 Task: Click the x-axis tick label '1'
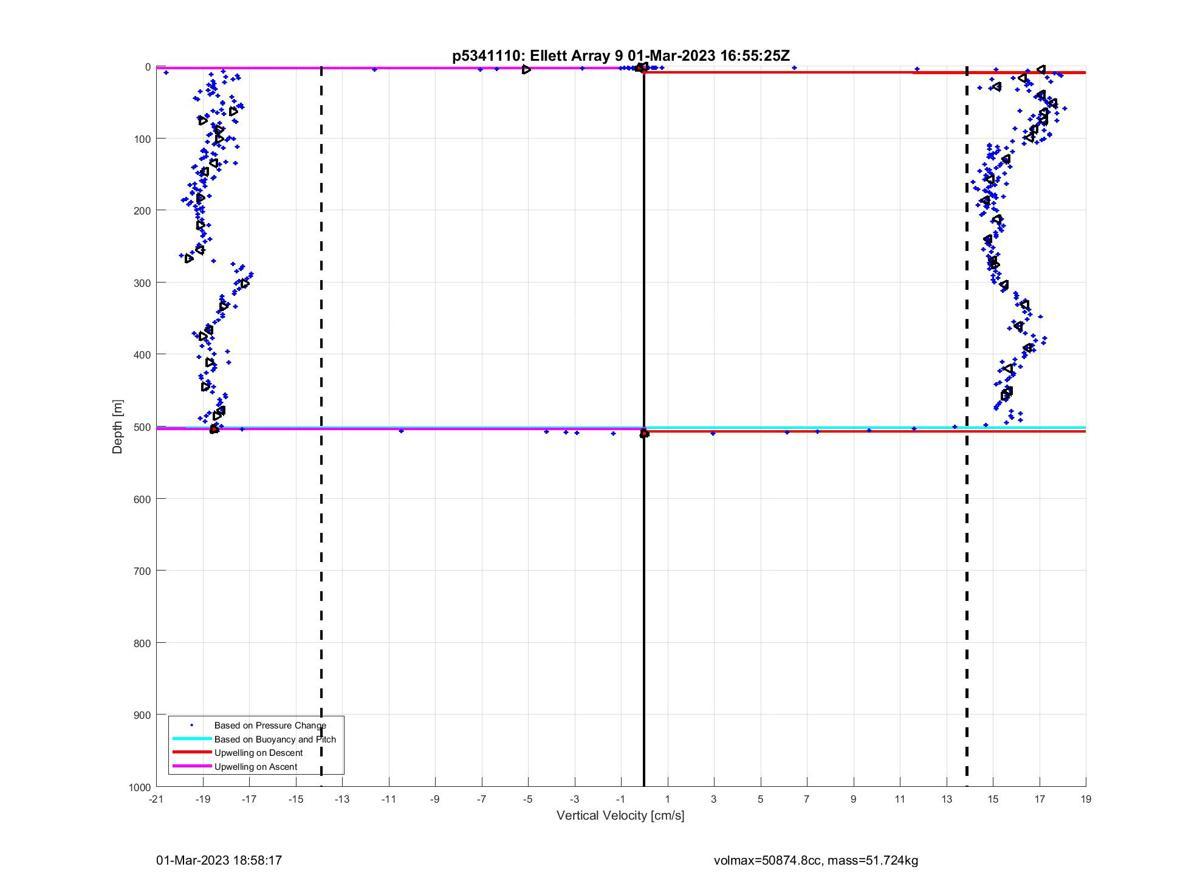point(667,799)
